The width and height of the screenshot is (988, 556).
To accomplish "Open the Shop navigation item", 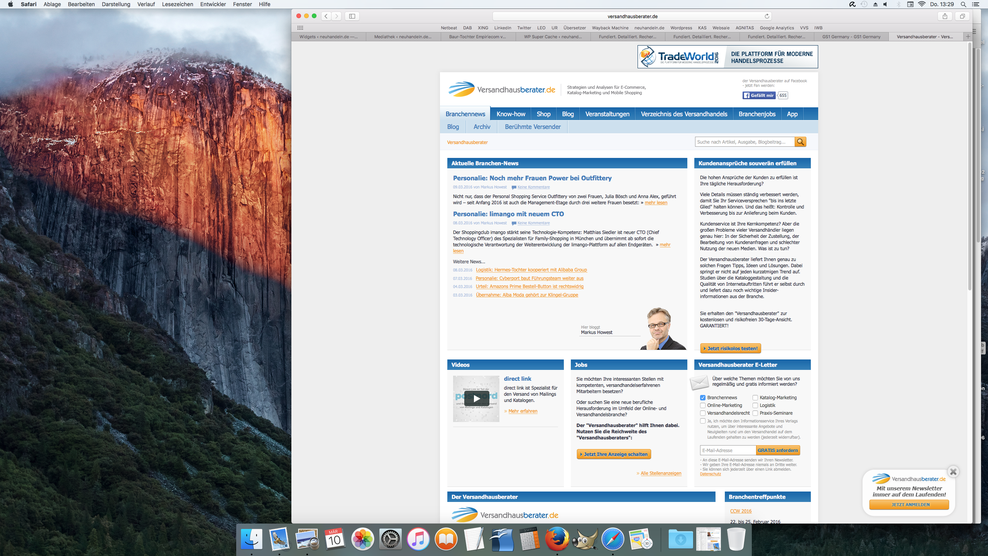I will [543, 114].
